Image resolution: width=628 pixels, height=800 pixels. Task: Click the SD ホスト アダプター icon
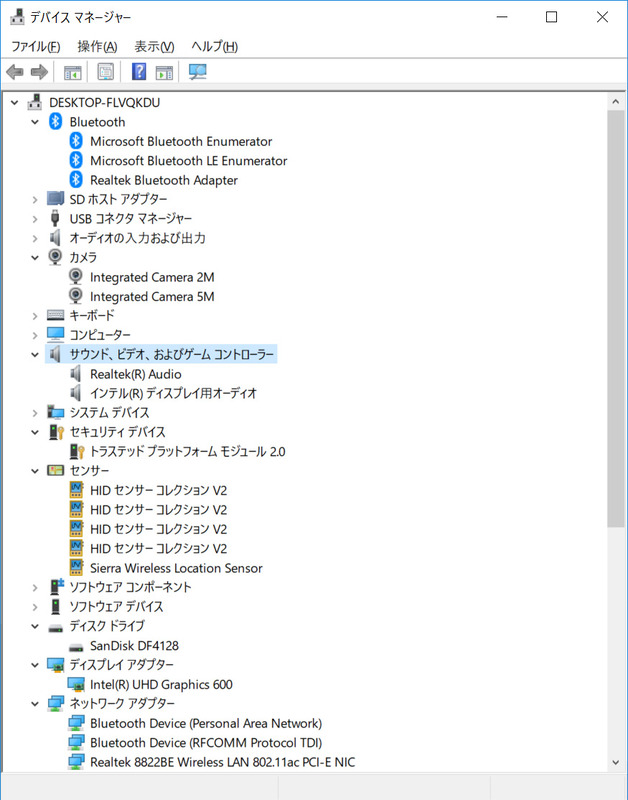(x=55, y=199)
